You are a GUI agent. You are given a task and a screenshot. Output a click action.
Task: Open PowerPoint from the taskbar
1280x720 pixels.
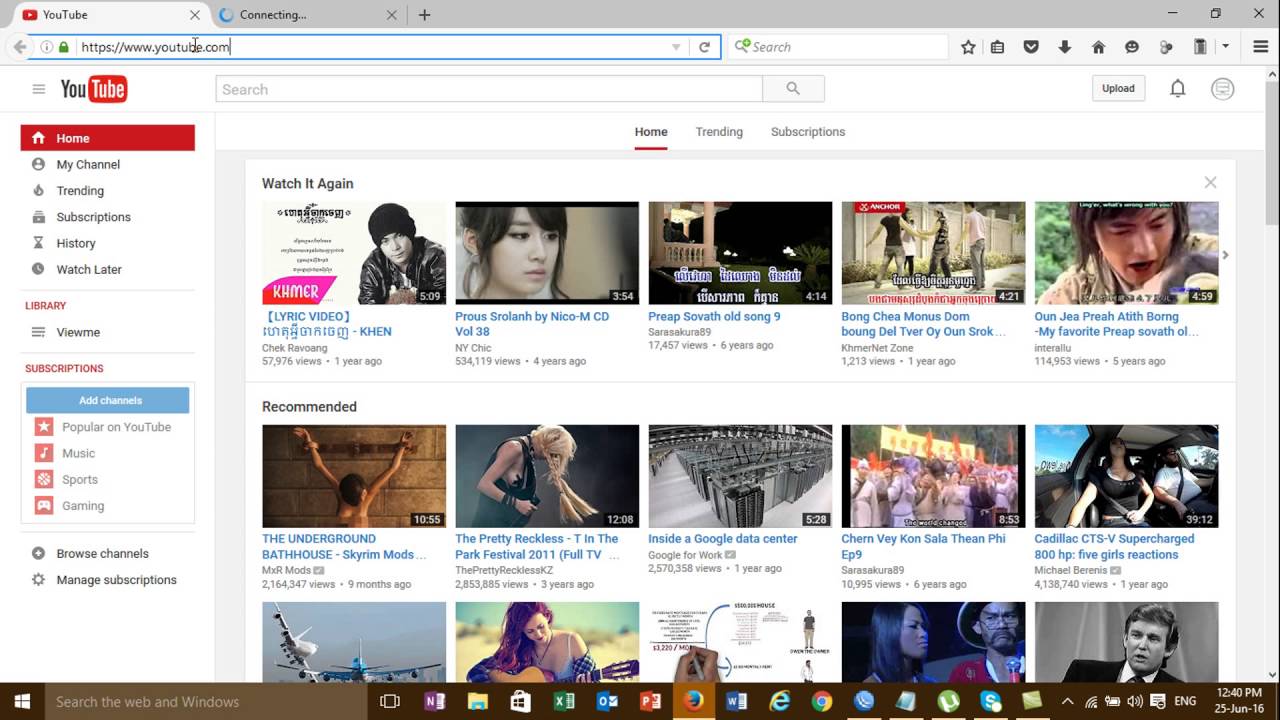click(x=650, y=701)
